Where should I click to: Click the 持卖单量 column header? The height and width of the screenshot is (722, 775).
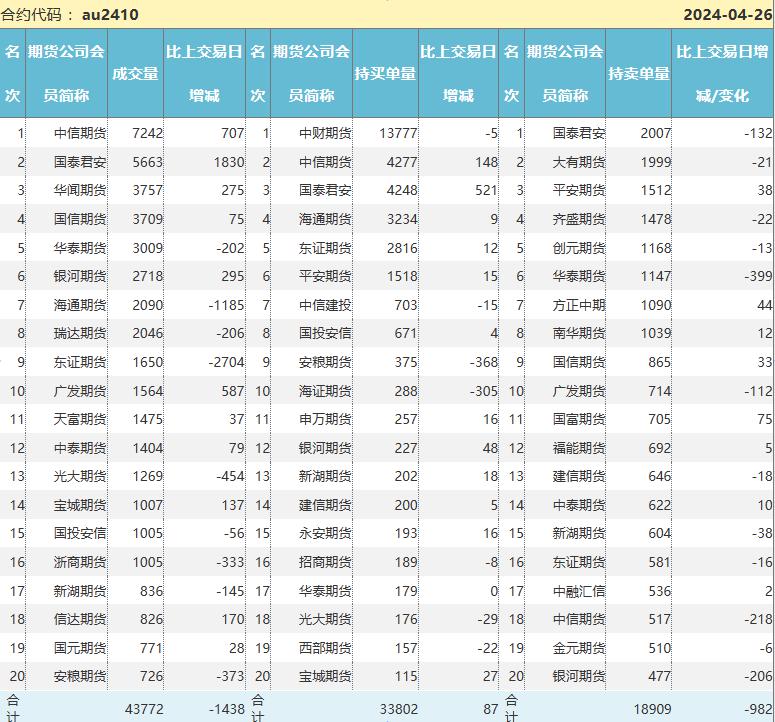[639, 74]
